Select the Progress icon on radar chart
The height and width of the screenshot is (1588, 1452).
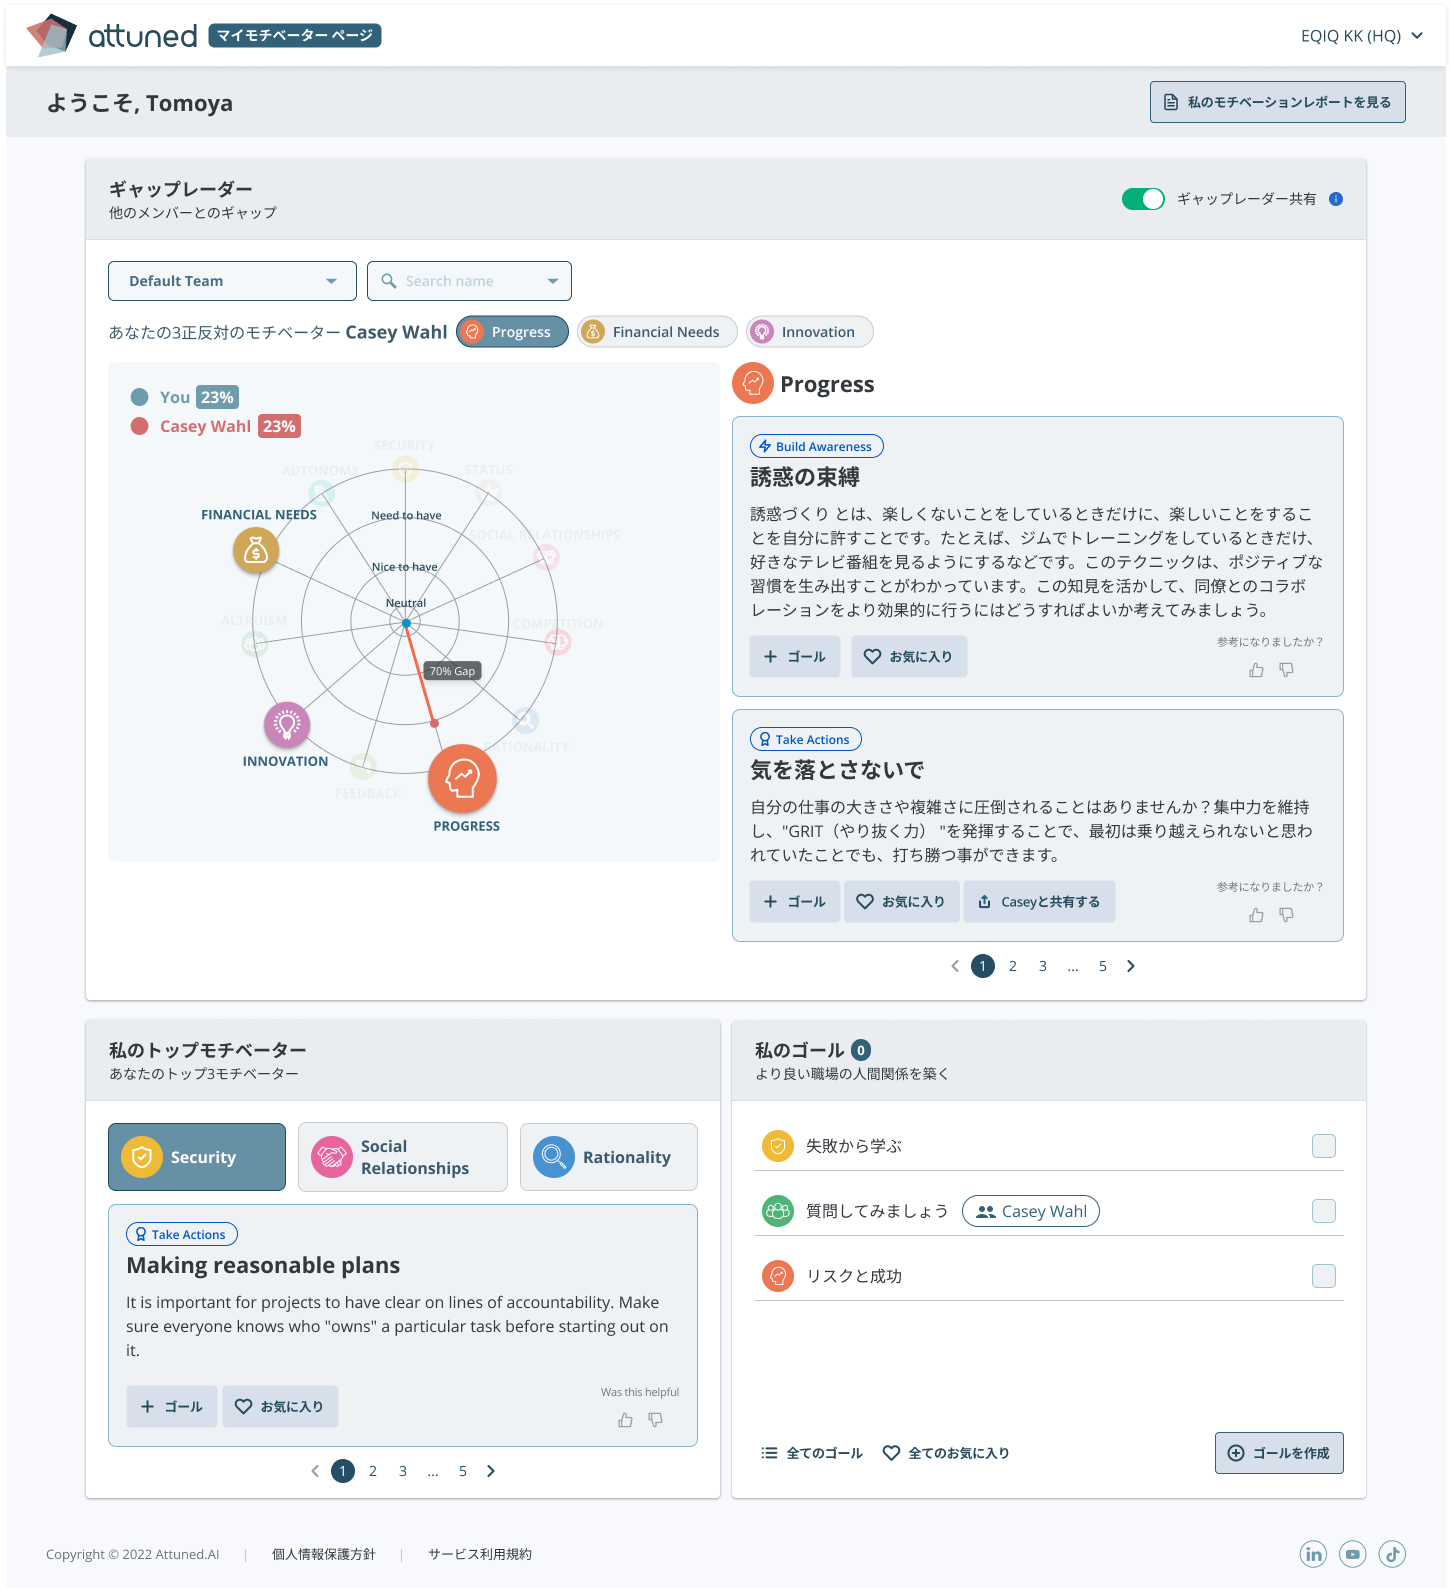pos(462,778)
